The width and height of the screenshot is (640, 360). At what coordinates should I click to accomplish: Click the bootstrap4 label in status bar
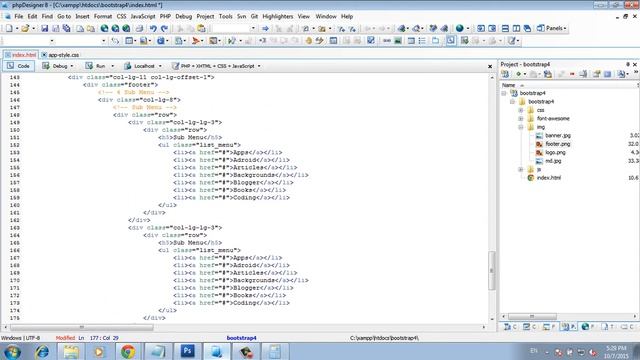tap(241, 338)
